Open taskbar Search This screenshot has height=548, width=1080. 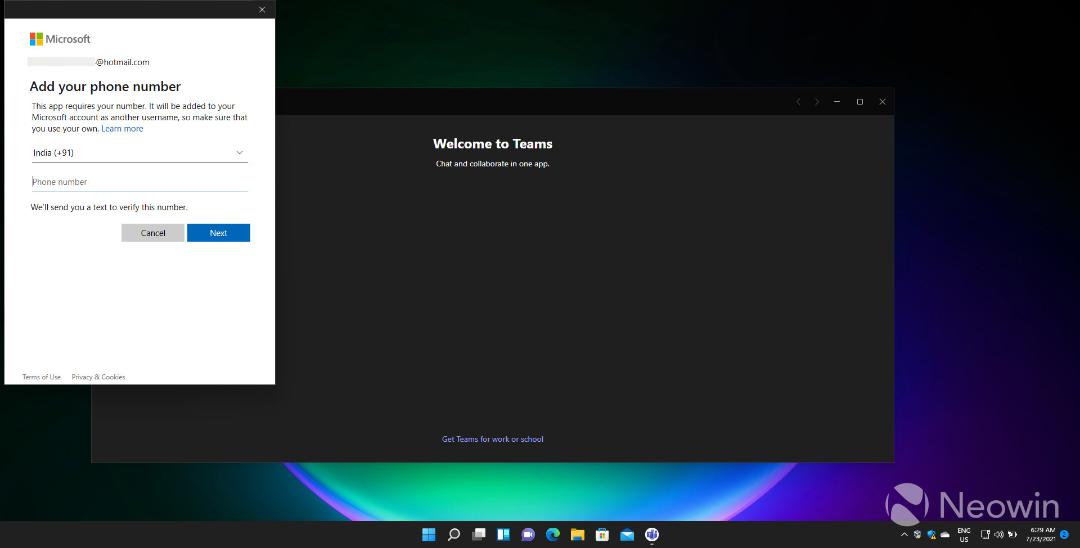(x=453, y=534)
